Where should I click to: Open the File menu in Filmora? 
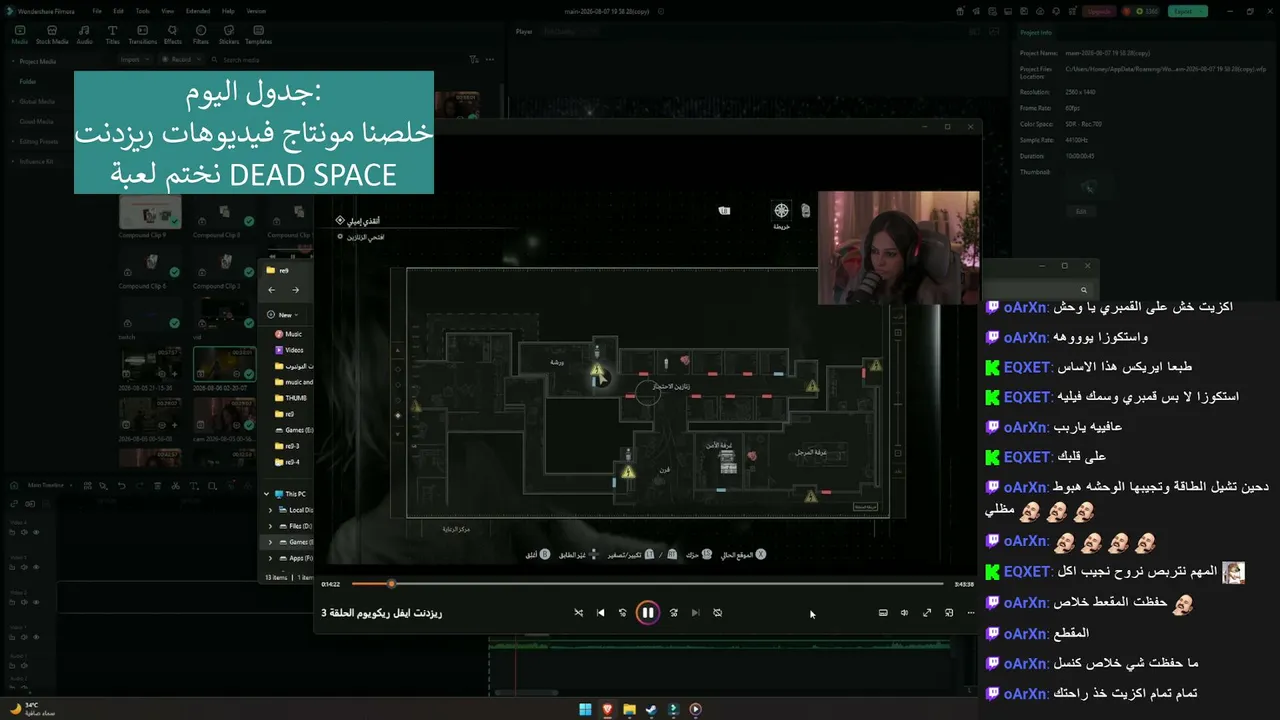[x=97, y=11]
